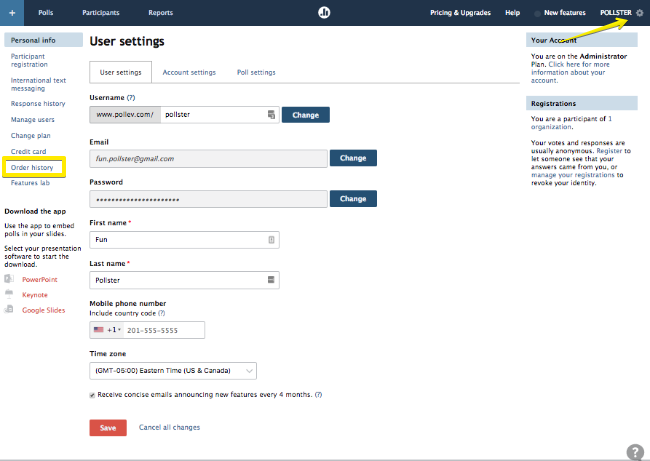Viewport: 650px width, 461px height.
Task: Open the settings gear next to POLLSTER
Action: 640,13
